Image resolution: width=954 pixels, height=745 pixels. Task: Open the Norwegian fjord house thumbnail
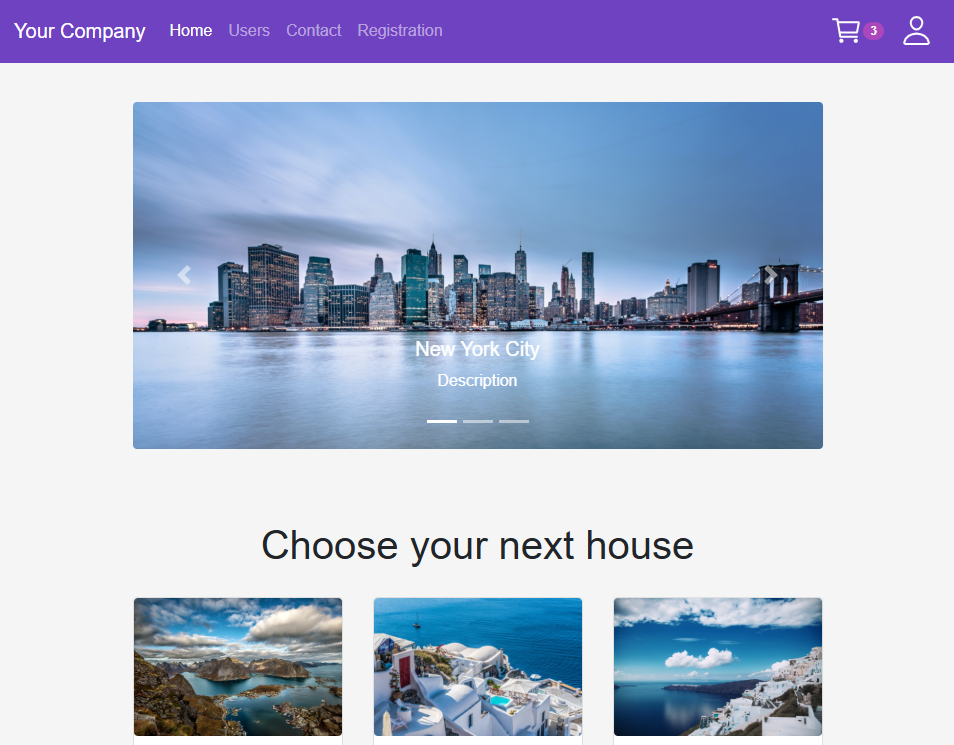[x=238, y=666]
